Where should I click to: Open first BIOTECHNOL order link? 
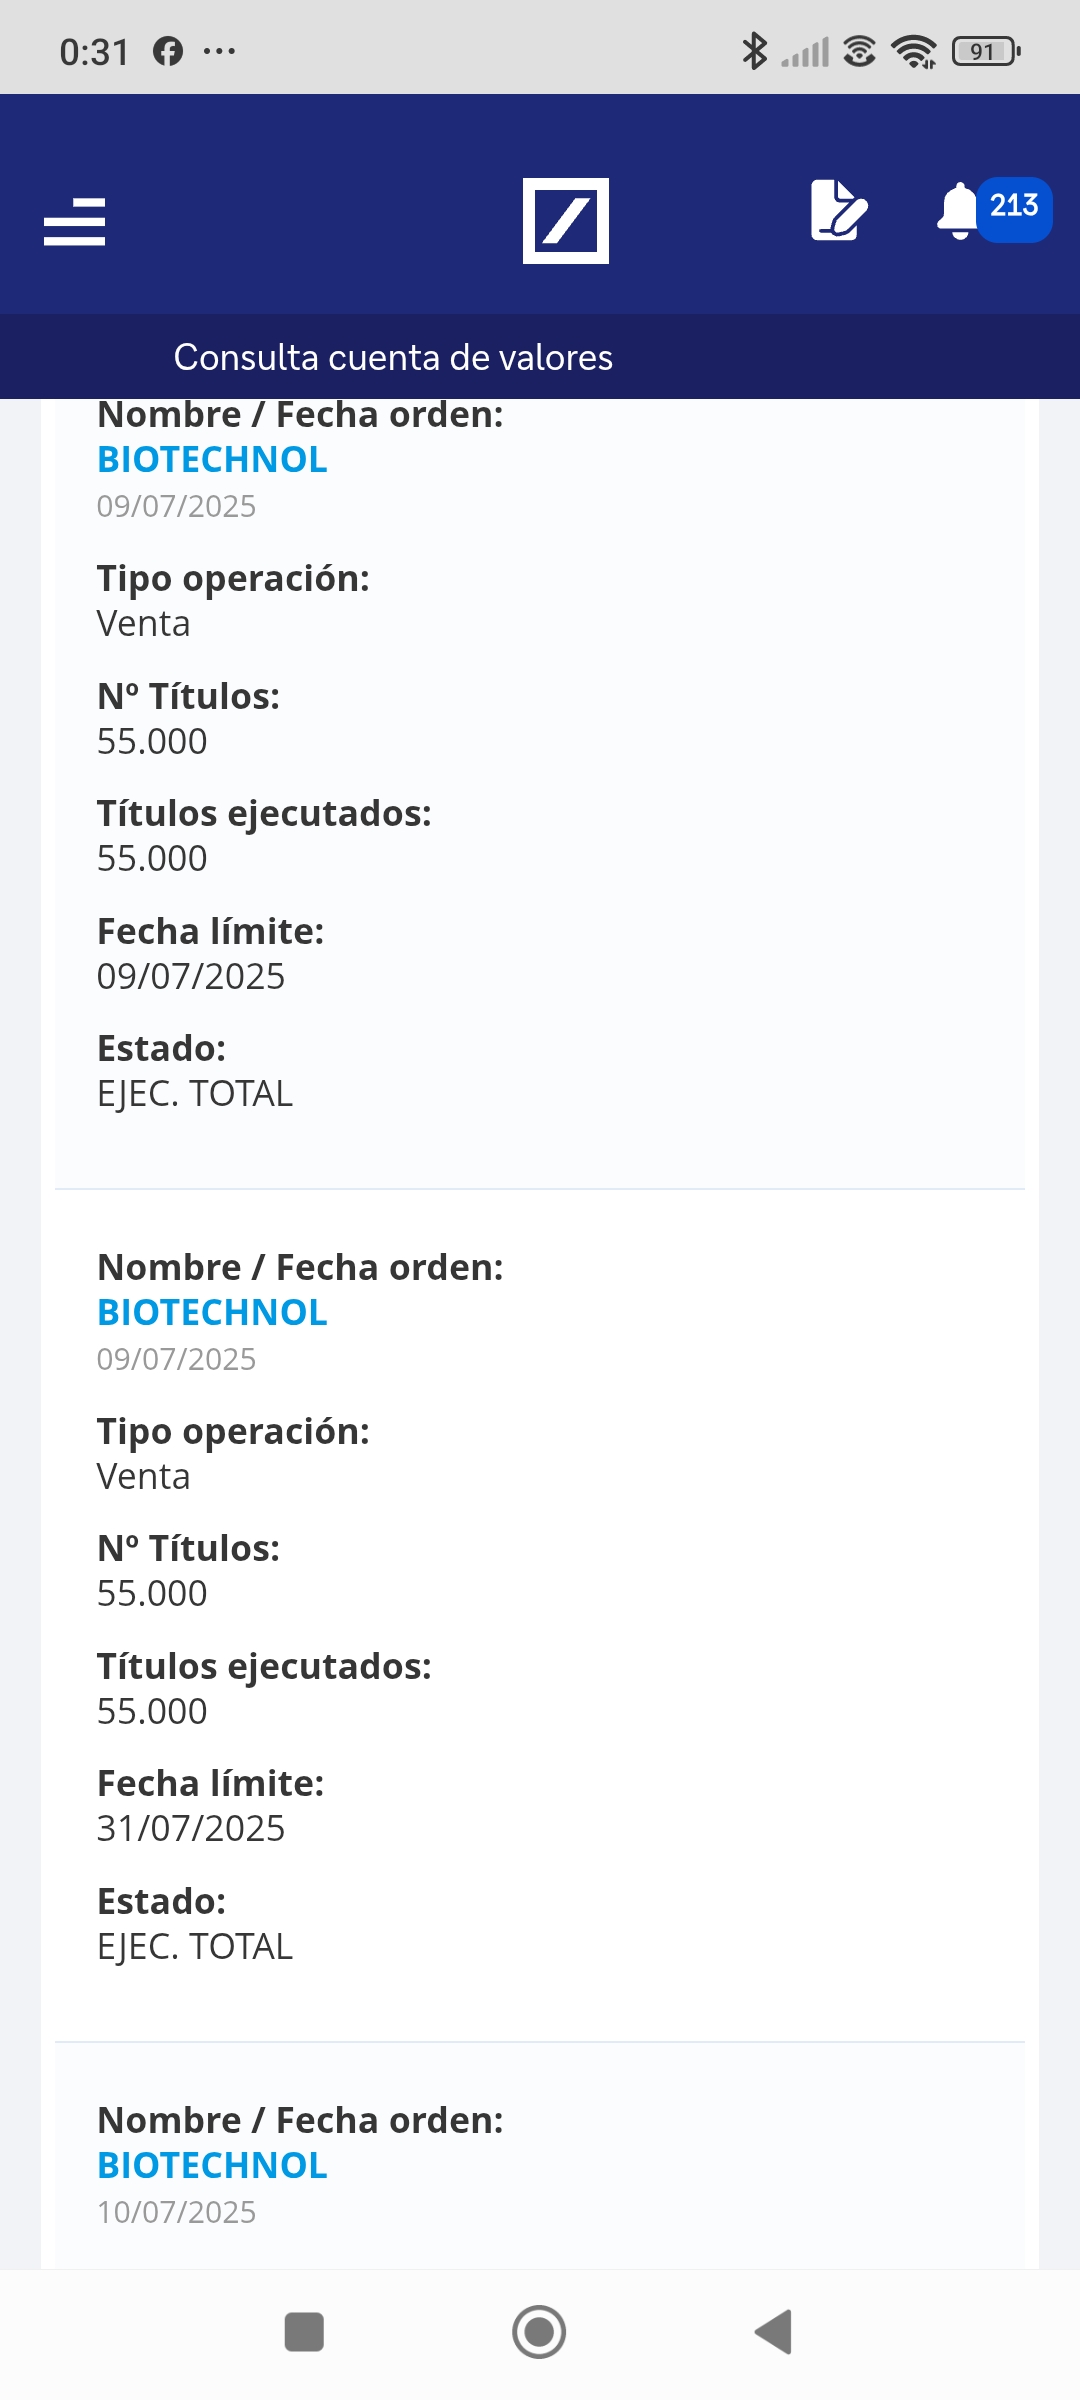[x=212, y=459]
